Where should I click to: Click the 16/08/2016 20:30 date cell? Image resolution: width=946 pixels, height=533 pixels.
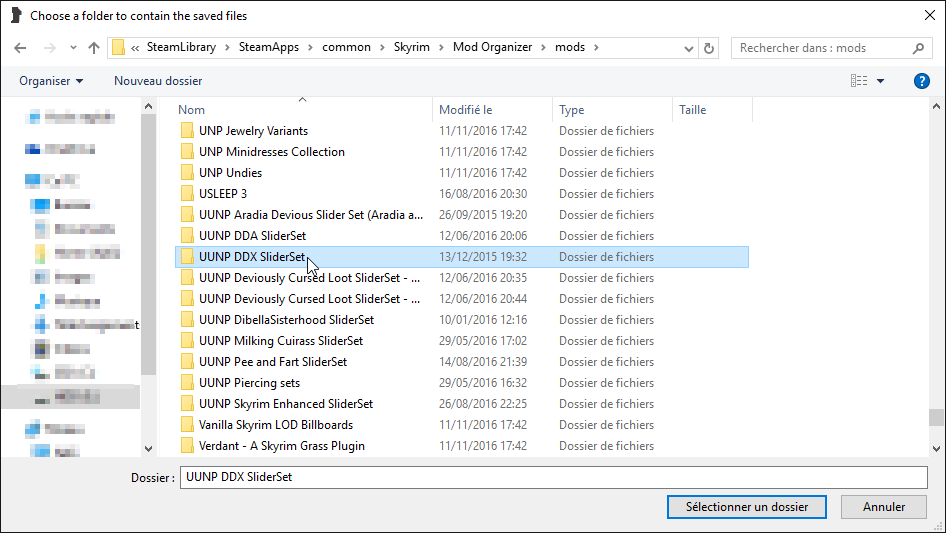tap(483, 194)
